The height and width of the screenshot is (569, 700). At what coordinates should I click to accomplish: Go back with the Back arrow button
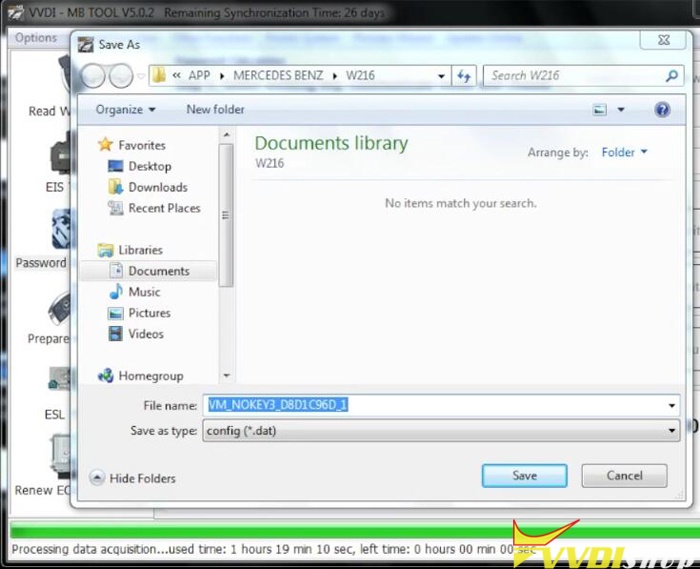coord(93,75)
